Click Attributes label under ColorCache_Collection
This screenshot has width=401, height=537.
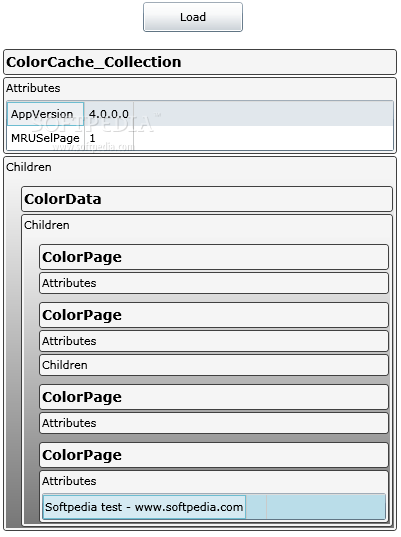[x=33, y=88]
